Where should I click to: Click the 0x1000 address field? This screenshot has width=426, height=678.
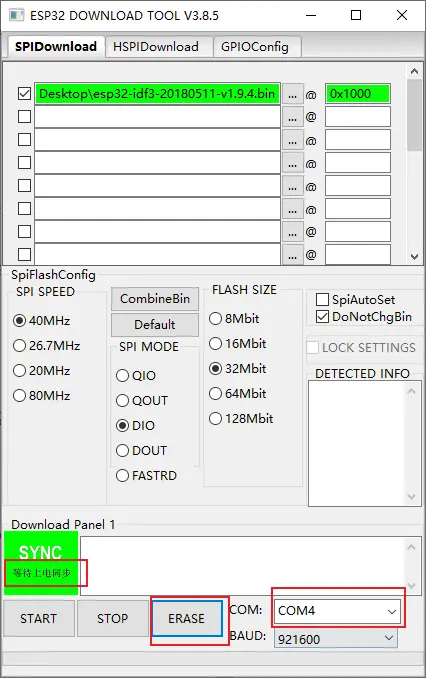358,94
